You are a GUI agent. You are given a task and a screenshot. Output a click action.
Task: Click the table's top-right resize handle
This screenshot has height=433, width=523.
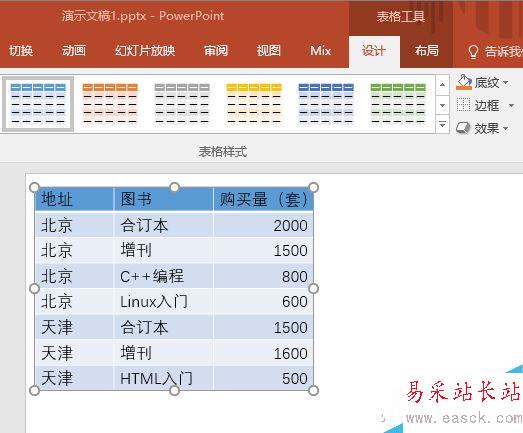pyautogui.click(x=314, y=187)
